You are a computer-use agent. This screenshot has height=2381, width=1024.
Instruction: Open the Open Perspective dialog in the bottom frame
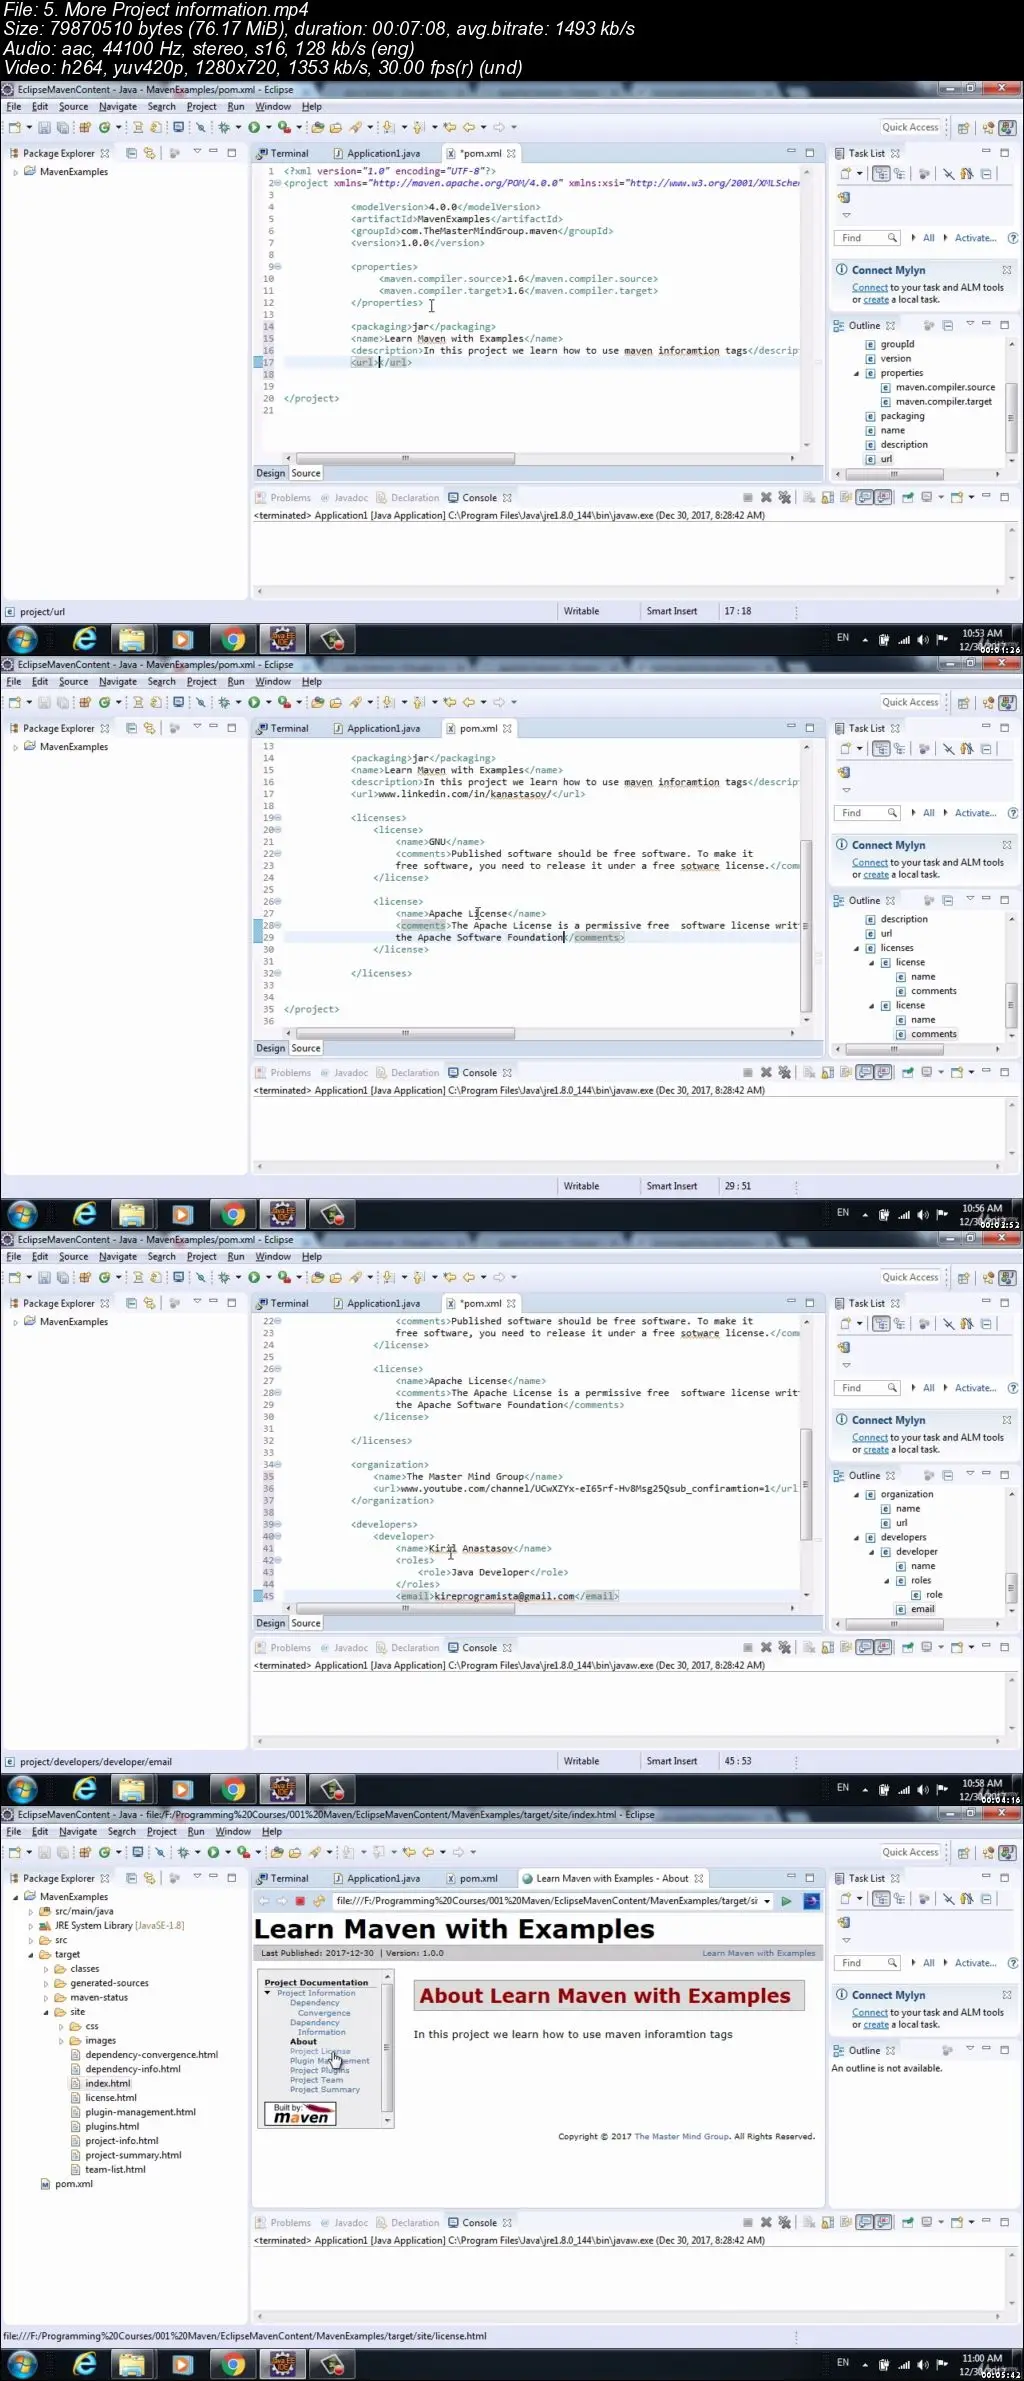[964, 1852]
